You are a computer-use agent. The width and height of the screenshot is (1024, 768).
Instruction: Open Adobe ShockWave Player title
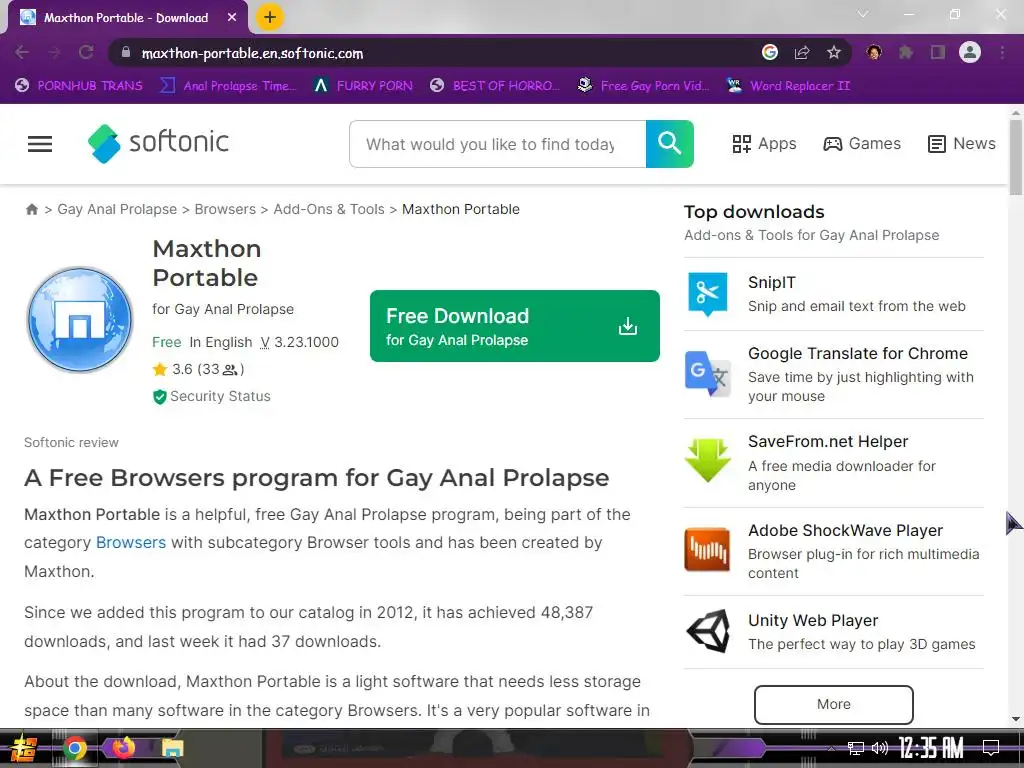[x=846, y=530]
